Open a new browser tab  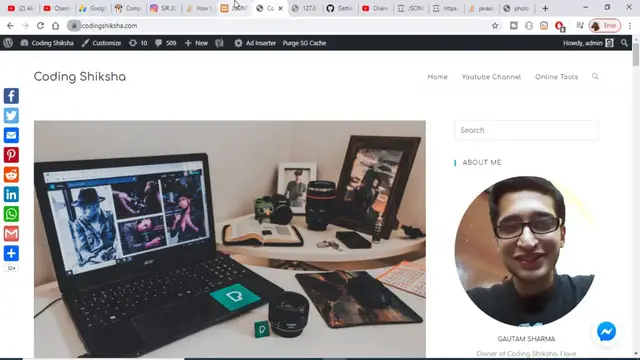(x=545, y=8)
